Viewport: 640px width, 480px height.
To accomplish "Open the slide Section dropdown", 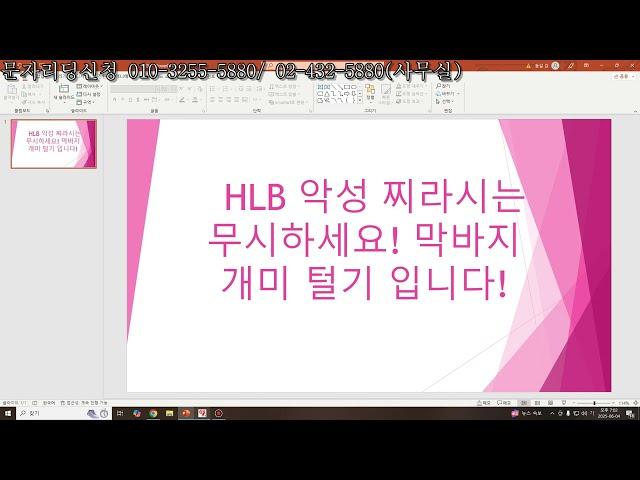I will tap(86, 102).
